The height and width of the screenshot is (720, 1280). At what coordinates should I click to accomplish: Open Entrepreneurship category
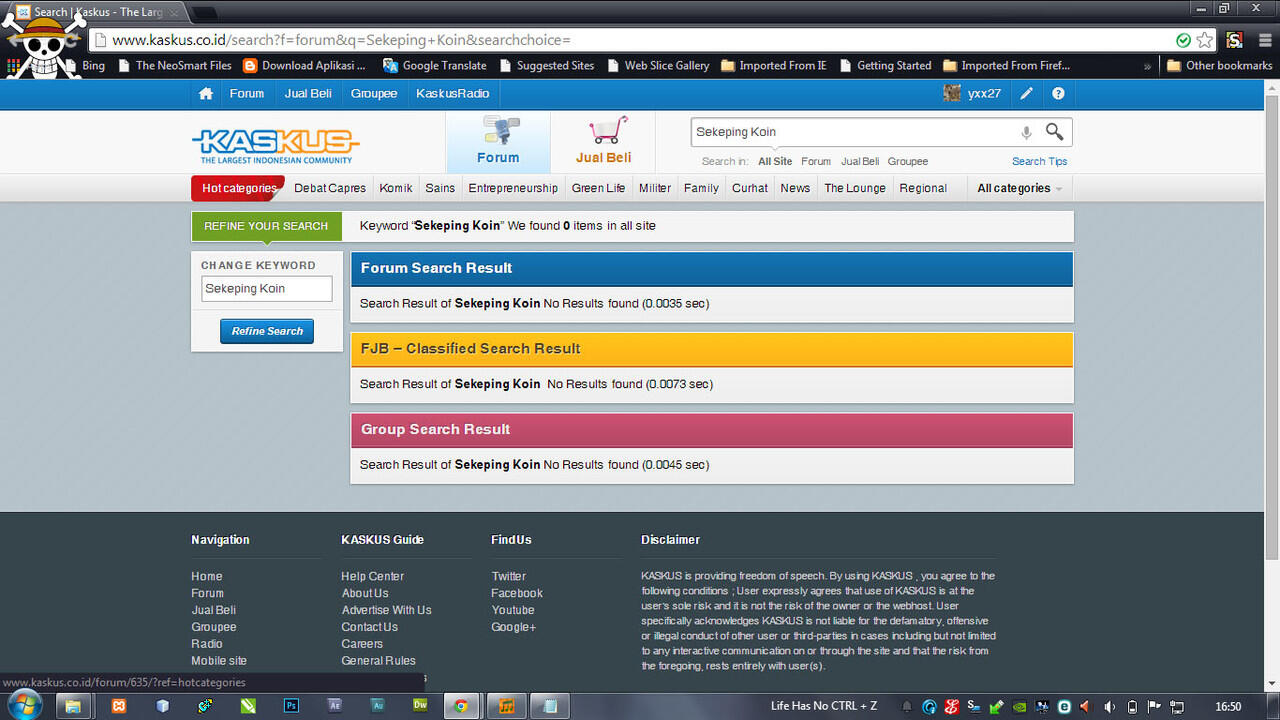(513, 188)
